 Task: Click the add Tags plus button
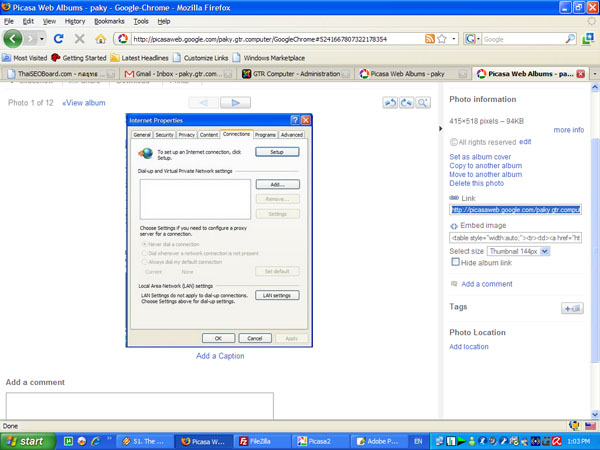[x=572, y=308]
